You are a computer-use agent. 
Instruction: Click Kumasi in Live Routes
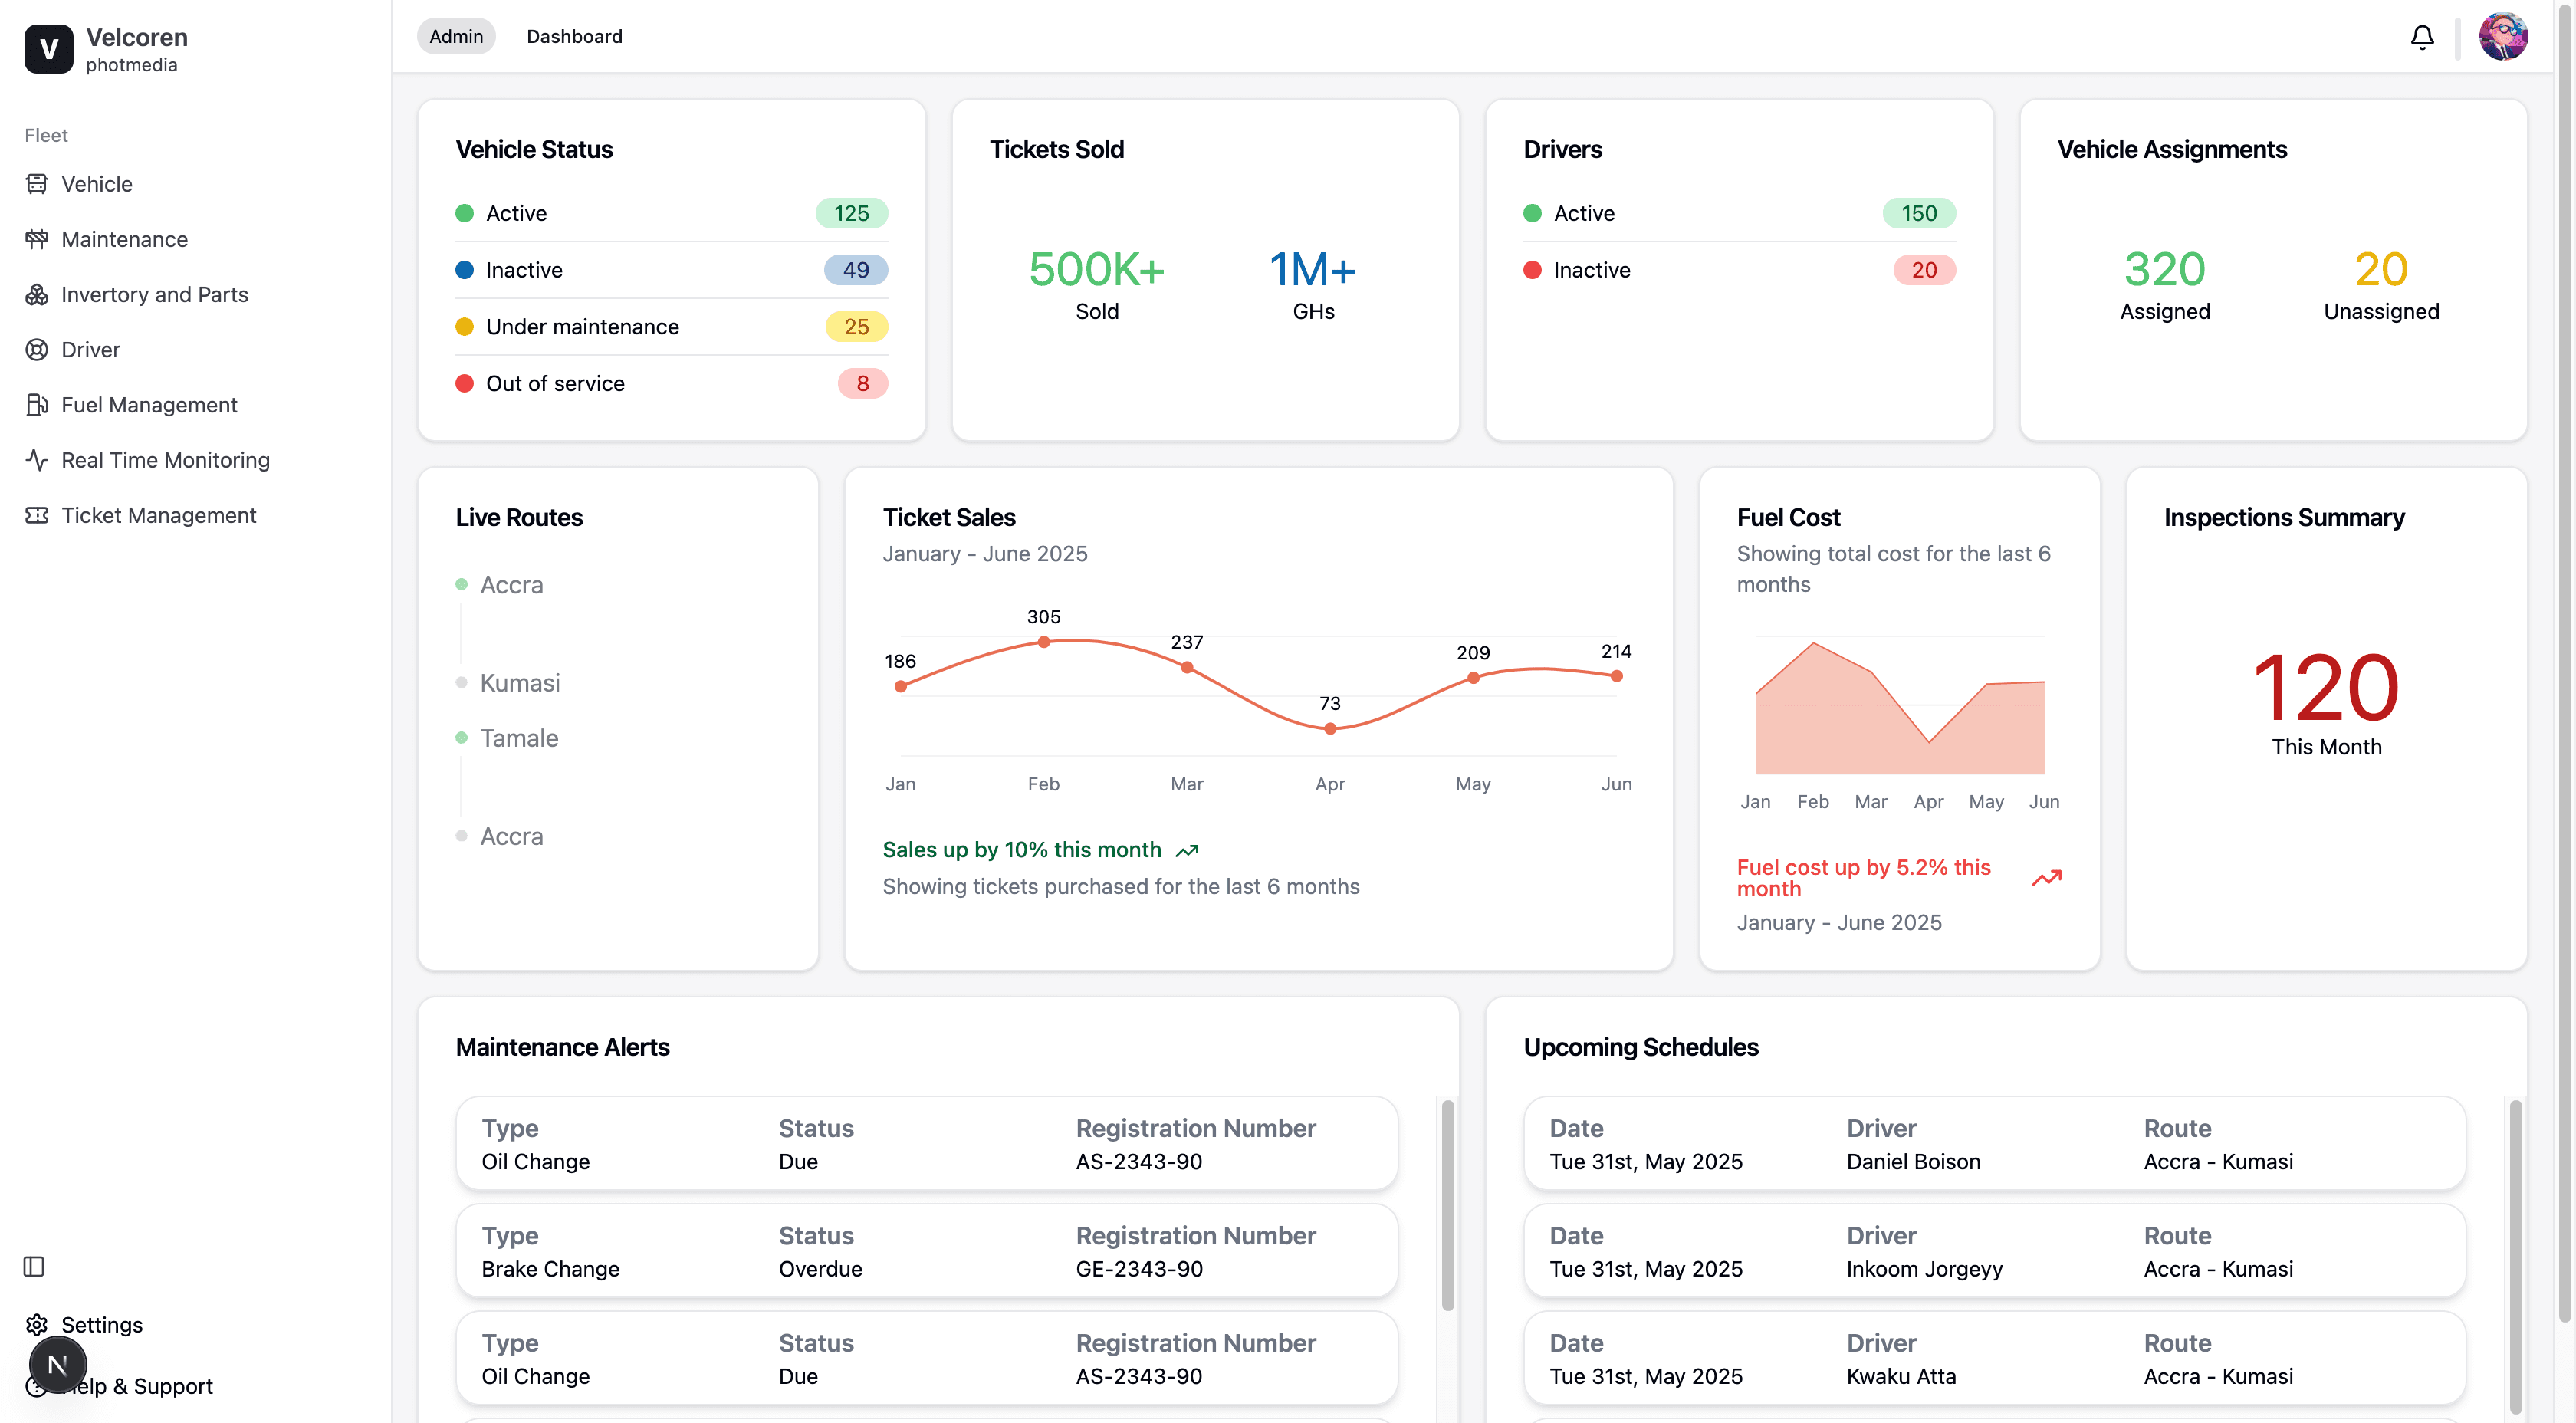tap(519, 682)
